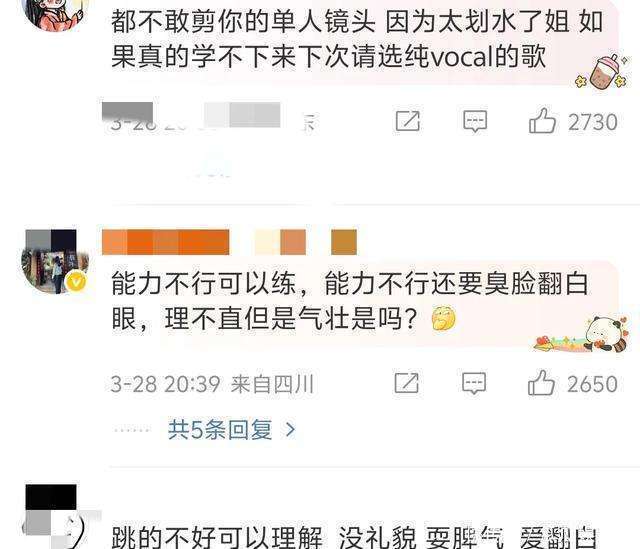Click share icon on the 2730-likes comment
The height and width of the screenshot is (549, 640).
tap(408, 121)
